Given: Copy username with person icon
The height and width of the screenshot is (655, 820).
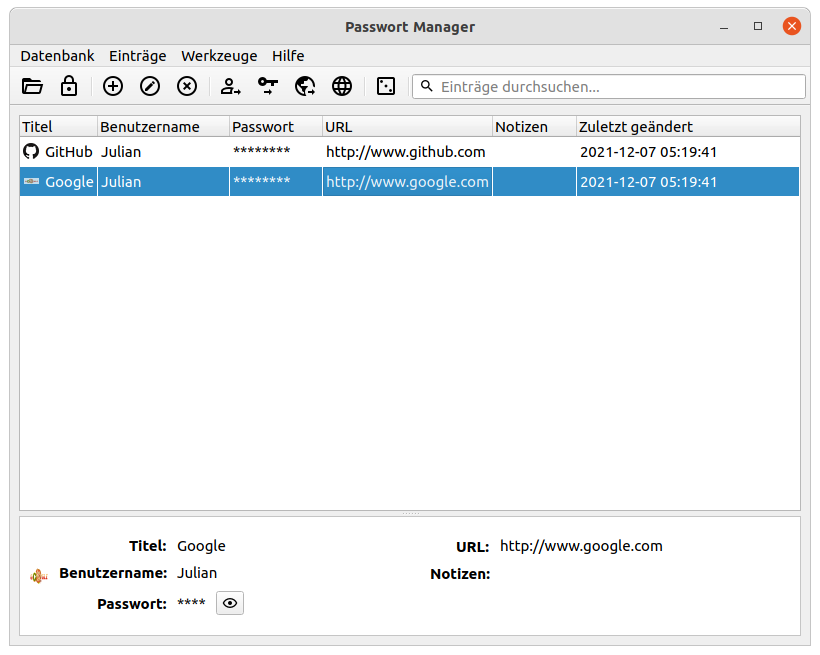Looking at the screenshot, I should 230,86.
